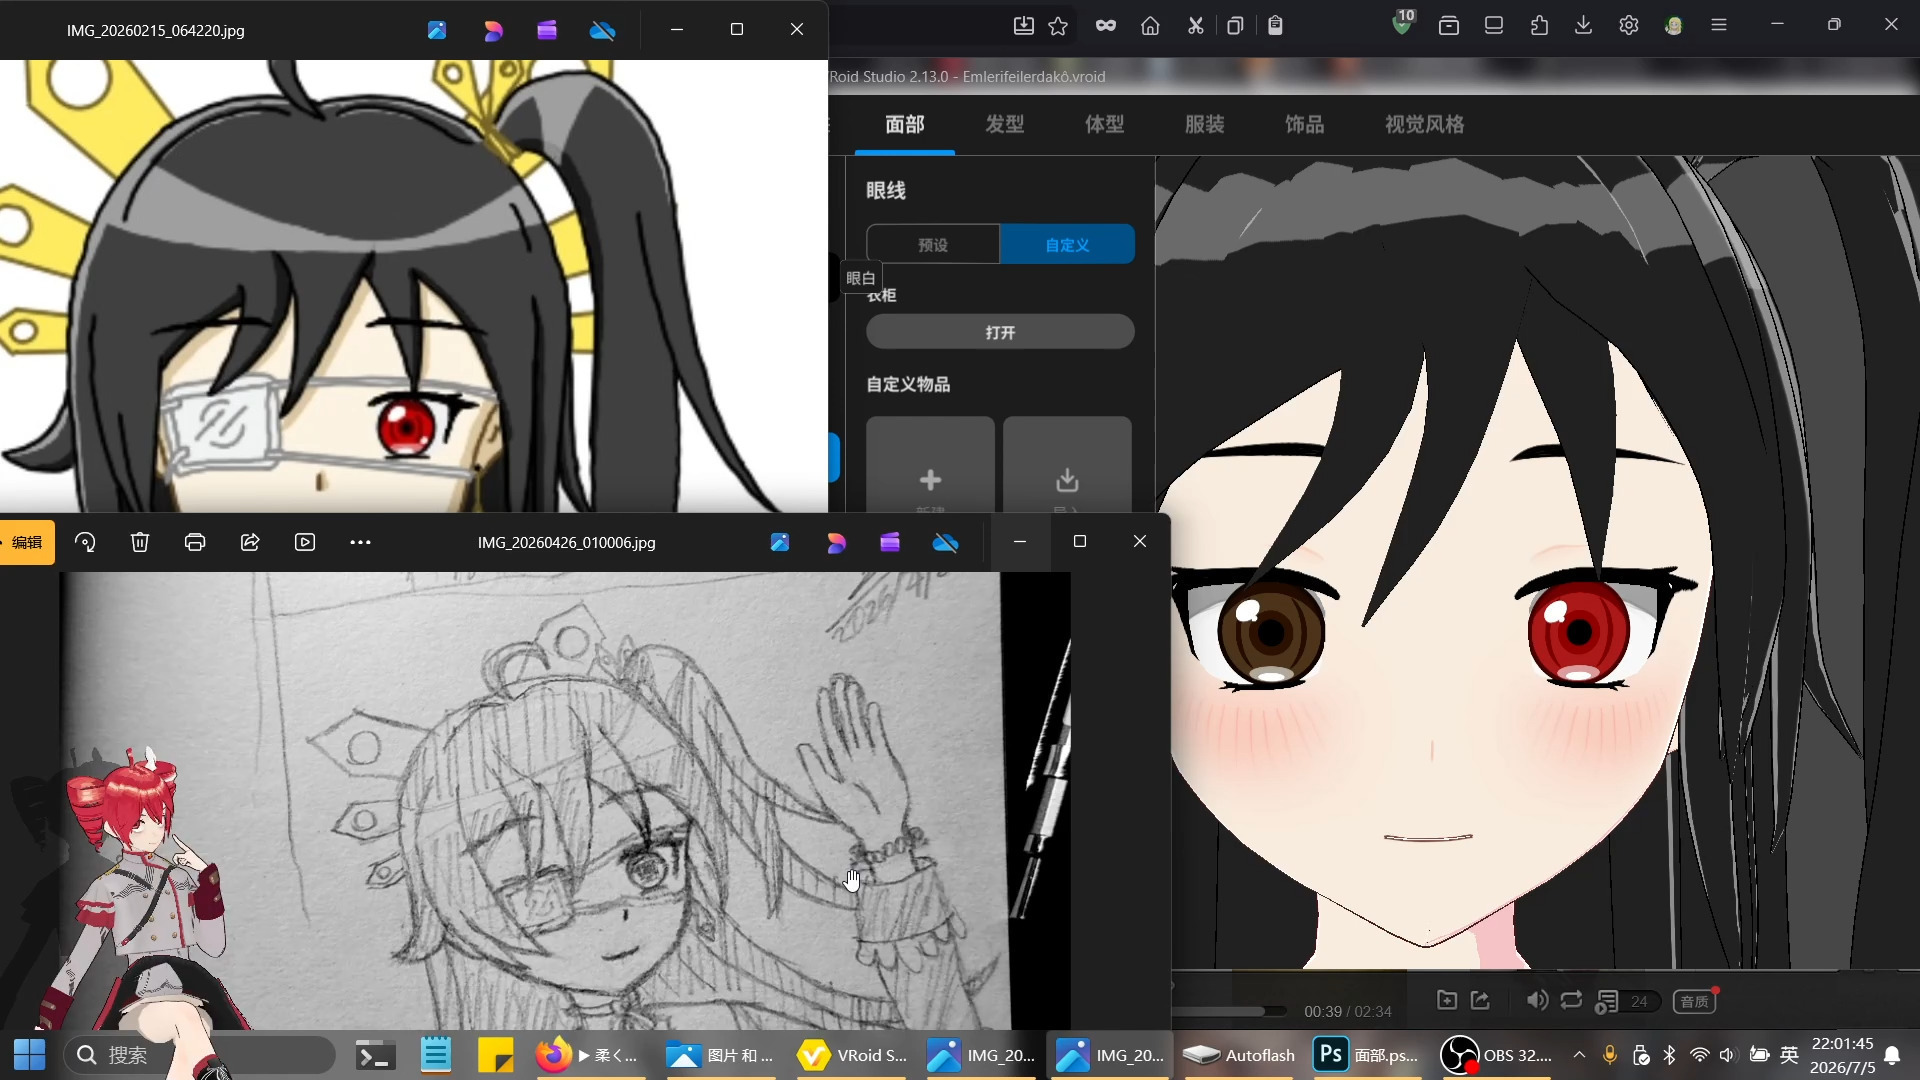Open the Wi-Fi tray icon
1920x1080 pixels.
point(1699,1055)
